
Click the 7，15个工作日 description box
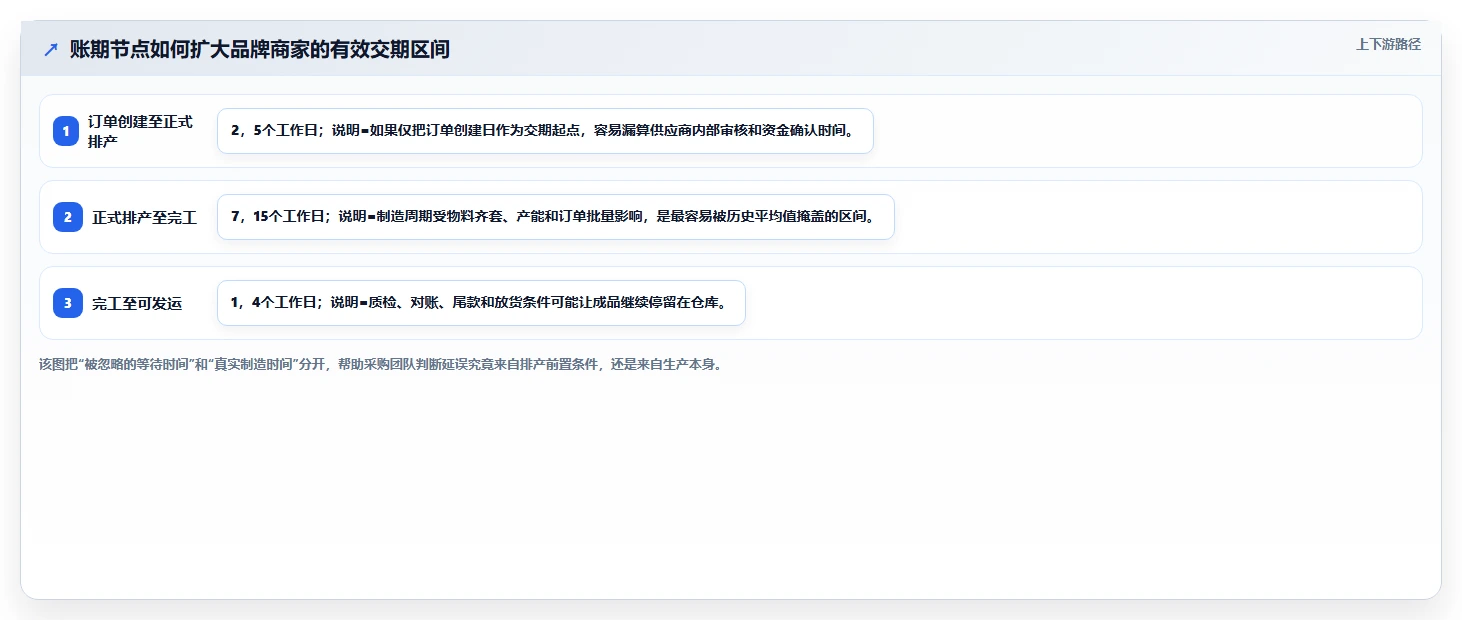tap(555, 217)
